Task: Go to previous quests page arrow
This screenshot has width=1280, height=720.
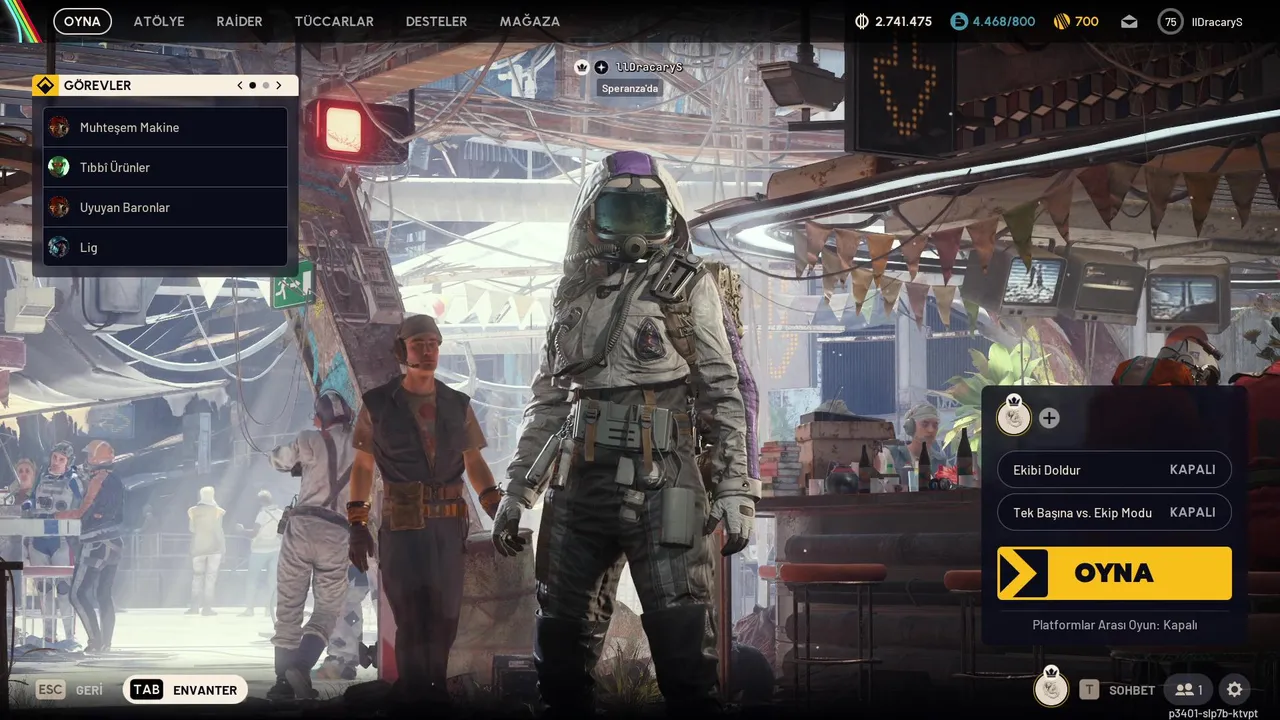Action: [x=240, y=85]
